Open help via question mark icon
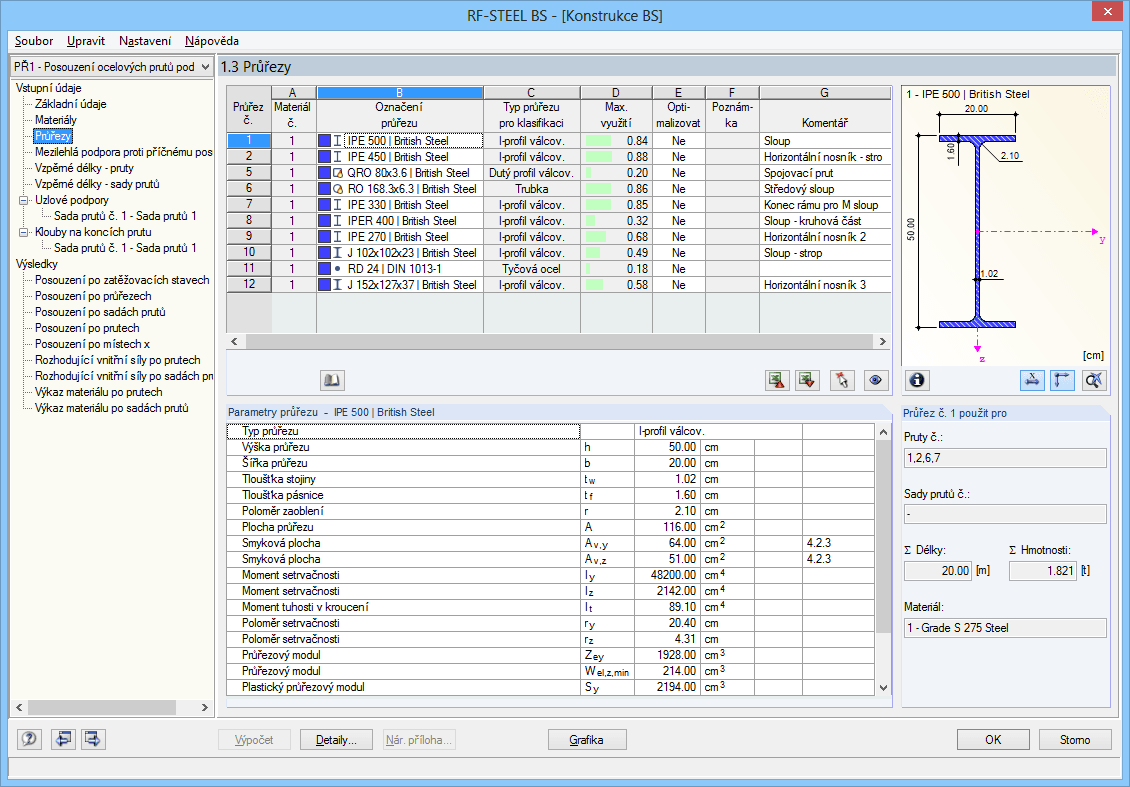This screenshot has width=1130, height=787. pyautogui.click(x=30, y=739)
